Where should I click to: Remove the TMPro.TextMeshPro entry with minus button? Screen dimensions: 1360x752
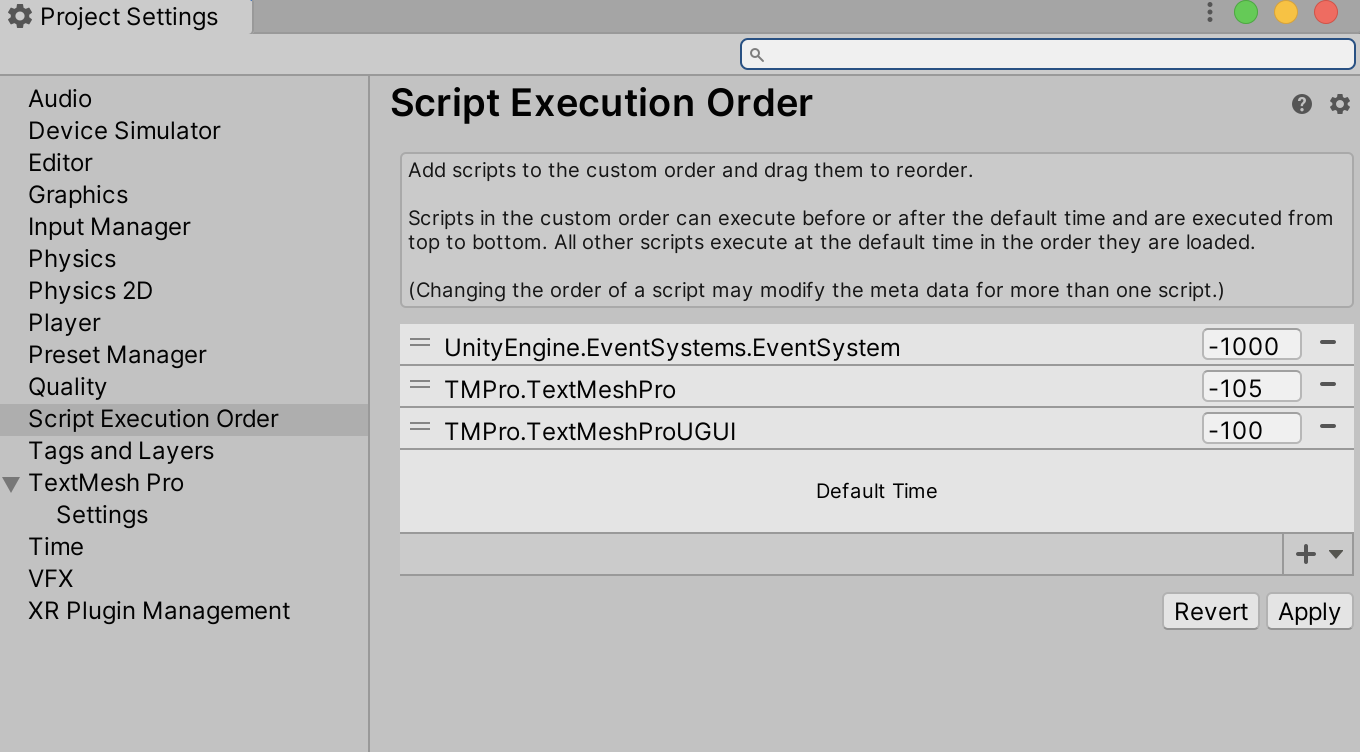[1328, 384]
